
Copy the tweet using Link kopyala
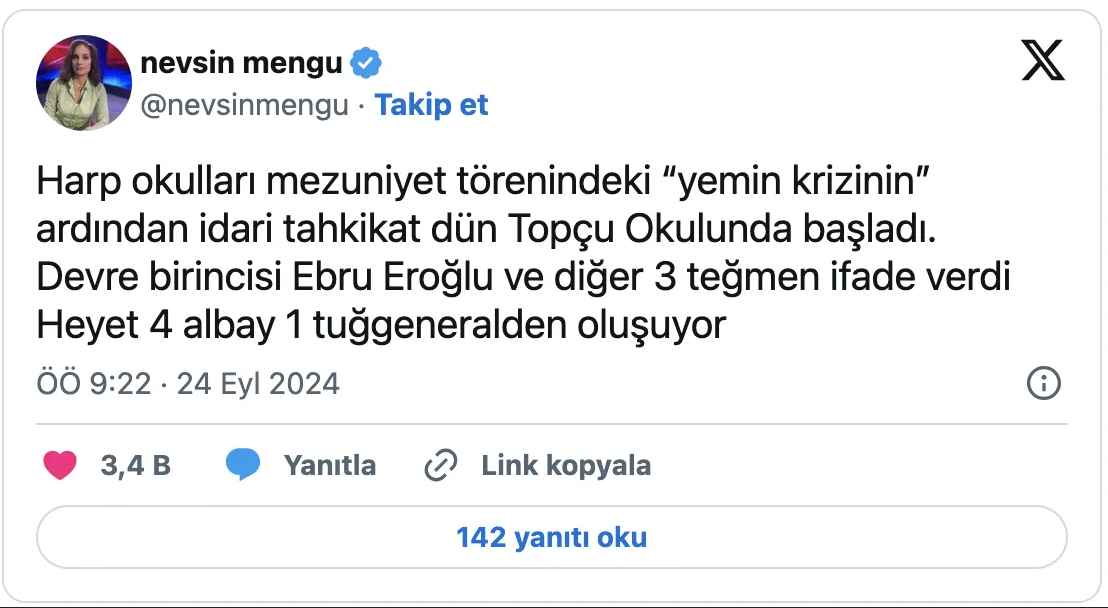click(x=566, y=466)
